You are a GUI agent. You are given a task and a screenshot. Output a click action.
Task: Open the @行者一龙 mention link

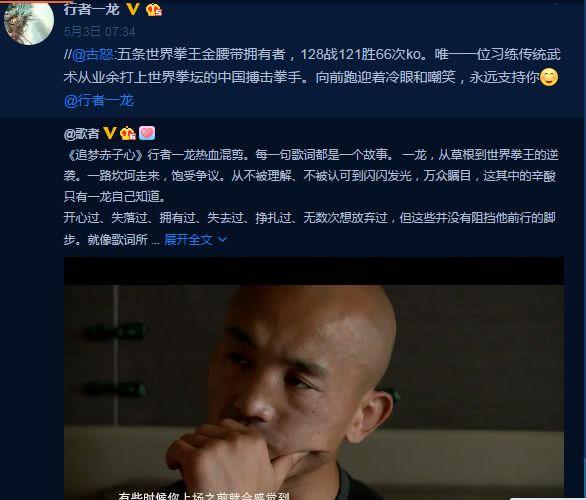[x=99, y=101]
